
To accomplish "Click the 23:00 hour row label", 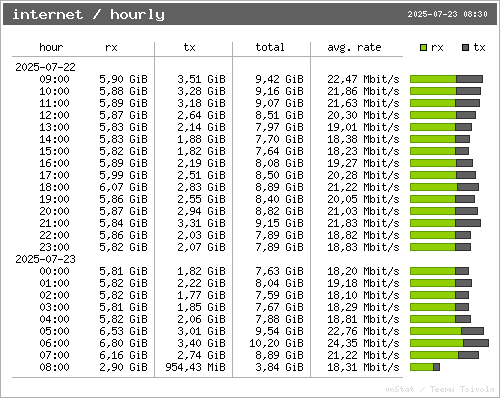I will tap(54, 247).
